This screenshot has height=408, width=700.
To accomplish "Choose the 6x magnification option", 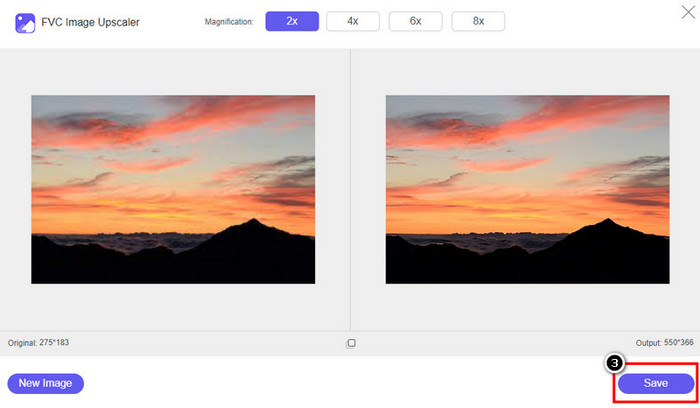I will pos(416,21).
